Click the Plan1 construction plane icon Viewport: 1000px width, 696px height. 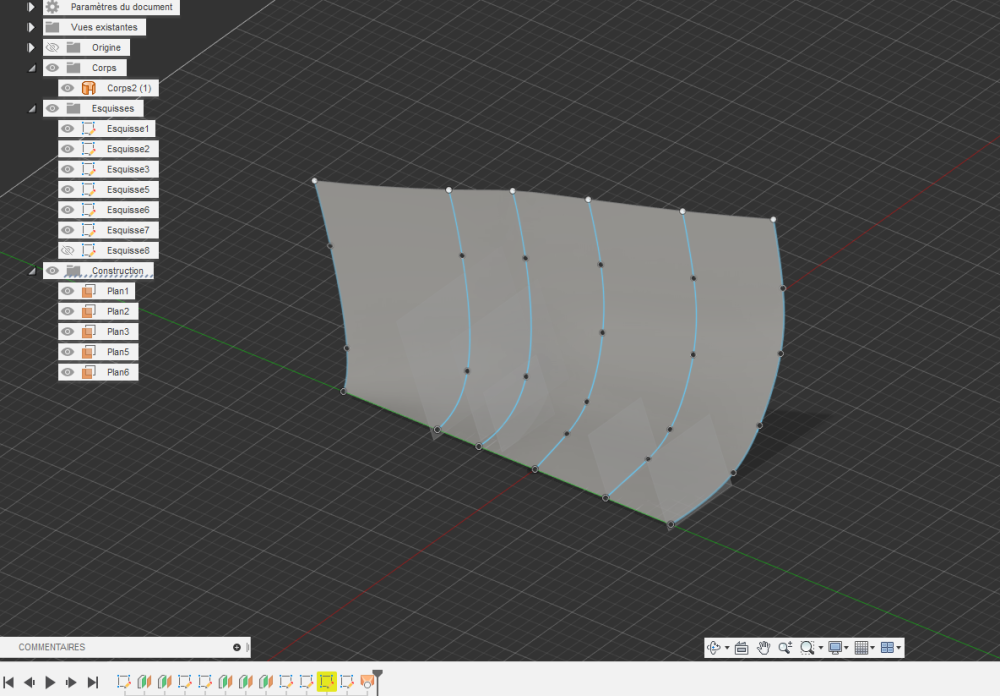coord(89,291)
